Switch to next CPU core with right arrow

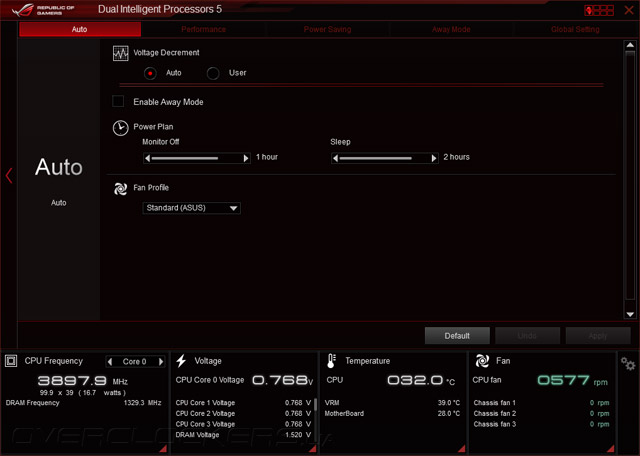point(161,362)
